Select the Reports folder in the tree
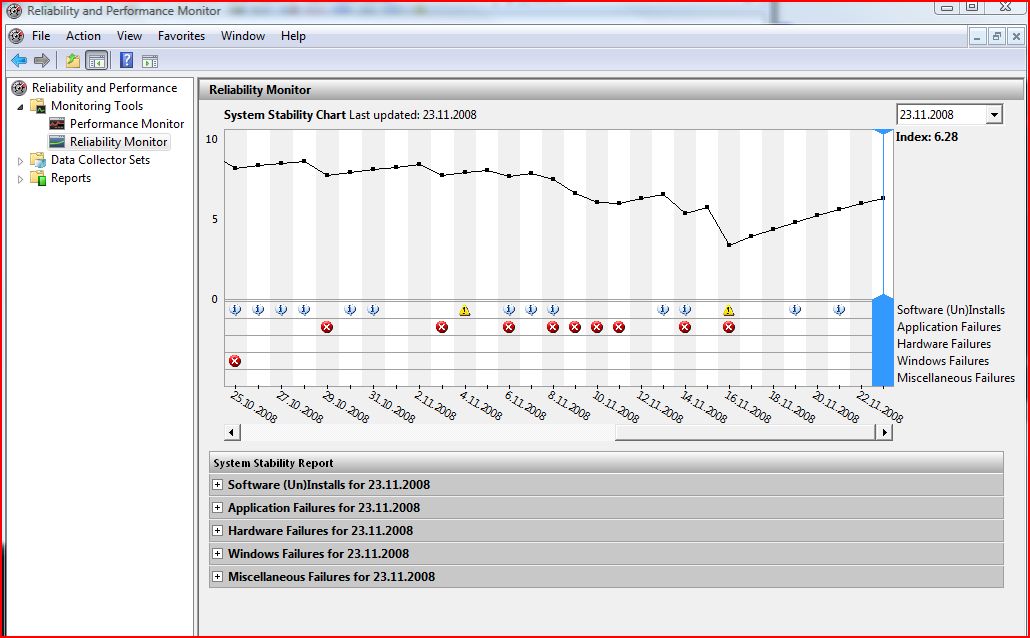This screenshot has width=1030, height=638. 70,178
